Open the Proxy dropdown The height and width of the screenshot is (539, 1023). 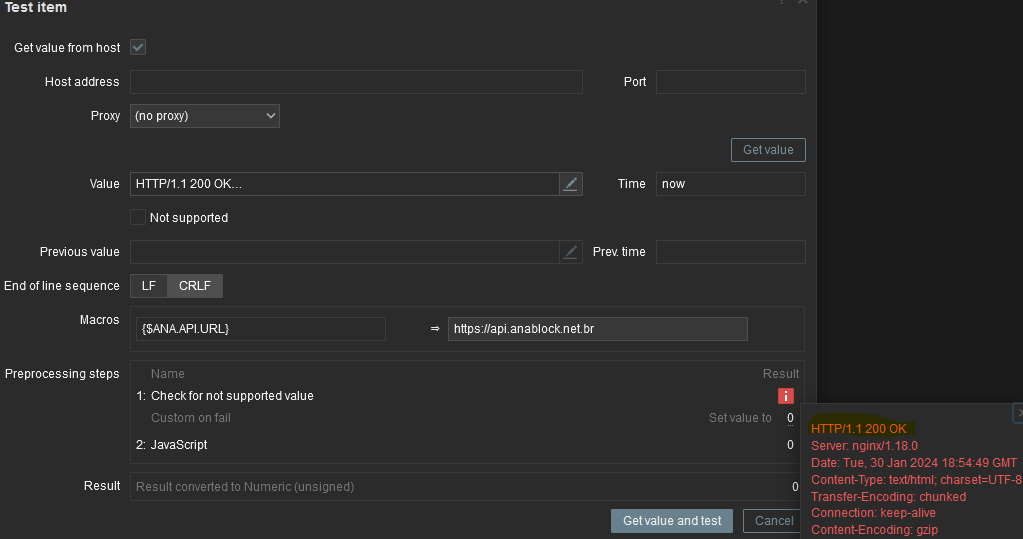[205, 116]
